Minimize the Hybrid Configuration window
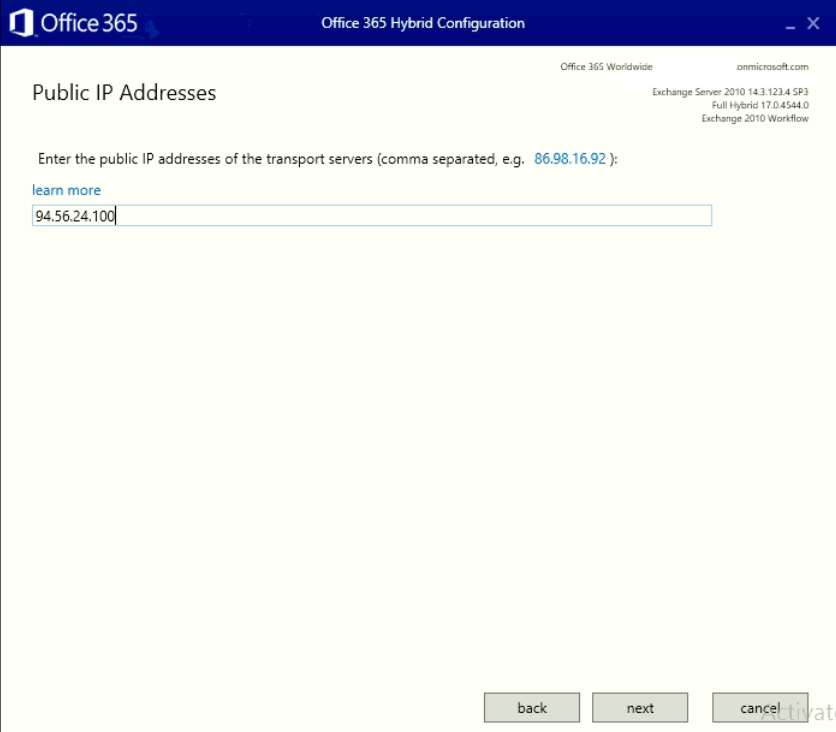Screen dimensions: 836x732 pyautogui.click(x=790, y=26)
